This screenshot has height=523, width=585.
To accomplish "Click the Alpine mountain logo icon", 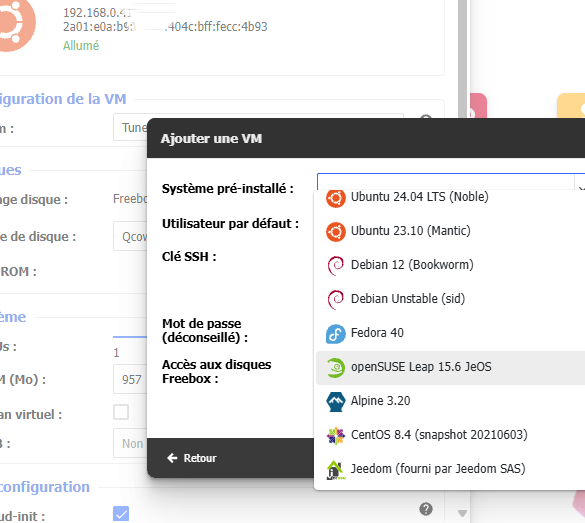I will [x=335, y=402].
